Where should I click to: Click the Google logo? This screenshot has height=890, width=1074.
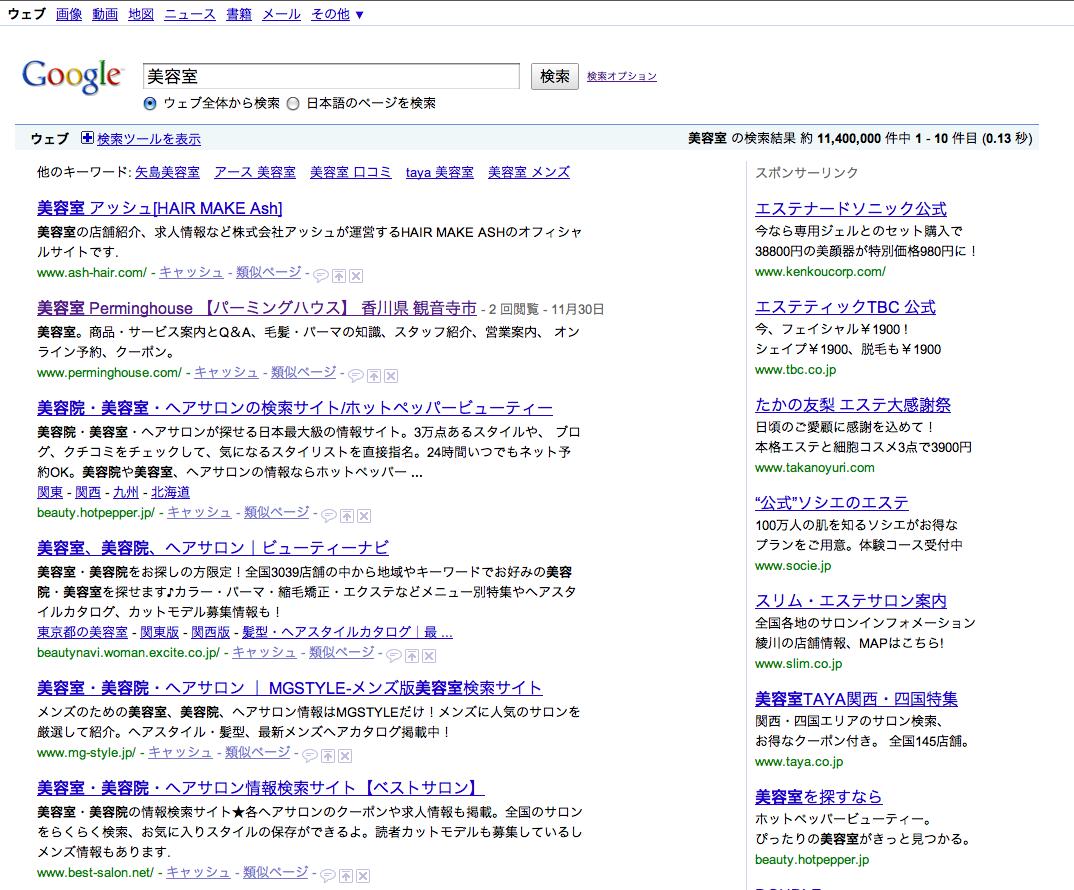click(x=72, y=76)
